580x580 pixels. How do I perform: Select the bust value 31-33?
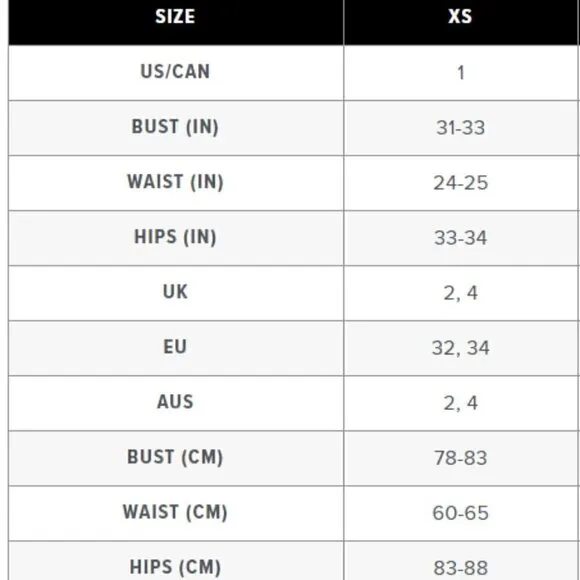click(461, 128)
